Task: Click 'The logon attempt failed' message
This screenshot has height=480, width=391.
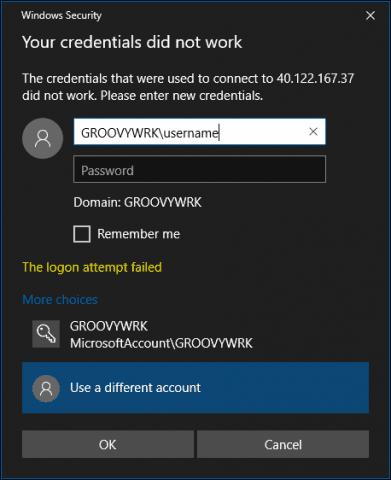Action: point(92,267)
